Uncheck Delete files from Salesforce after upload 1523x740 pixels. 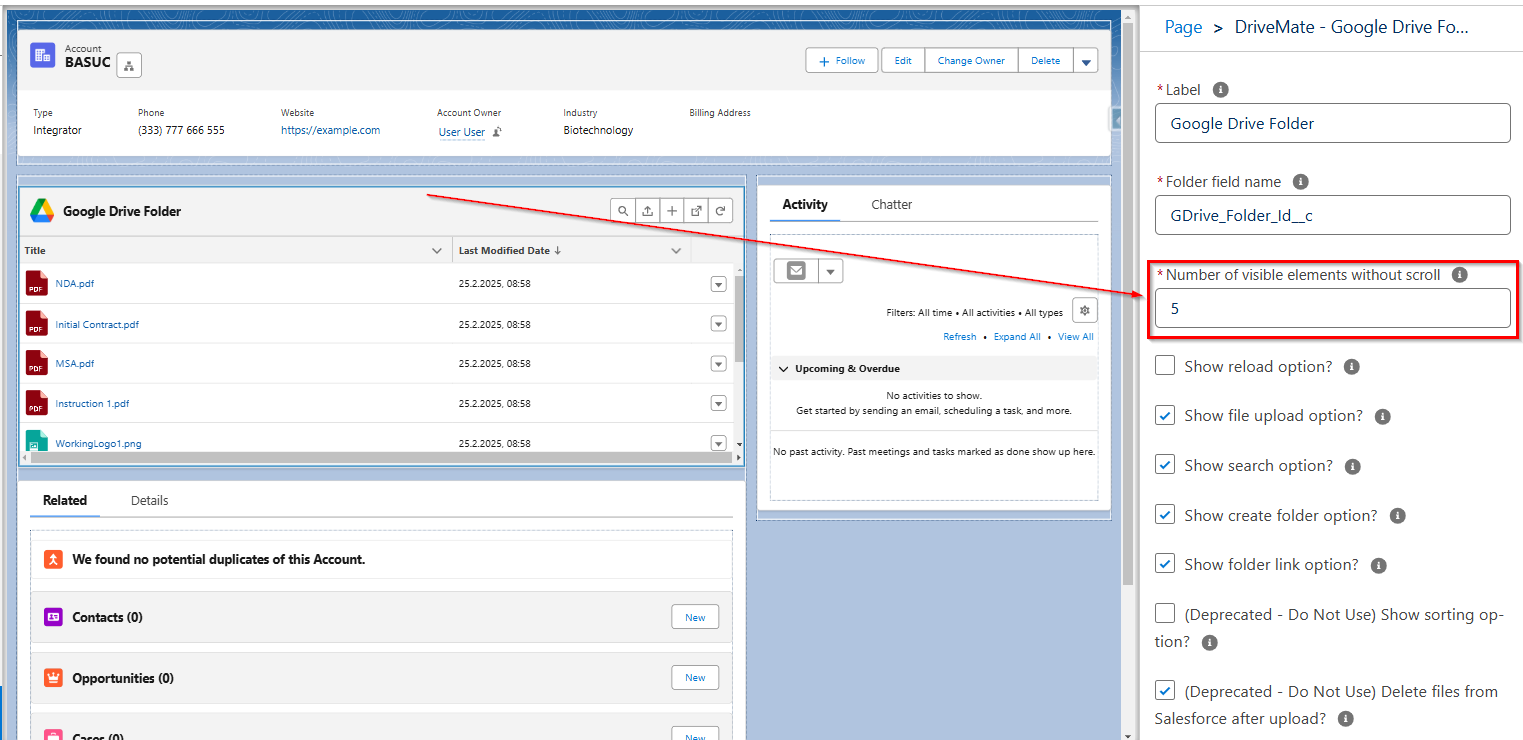tap(1164, 689)
